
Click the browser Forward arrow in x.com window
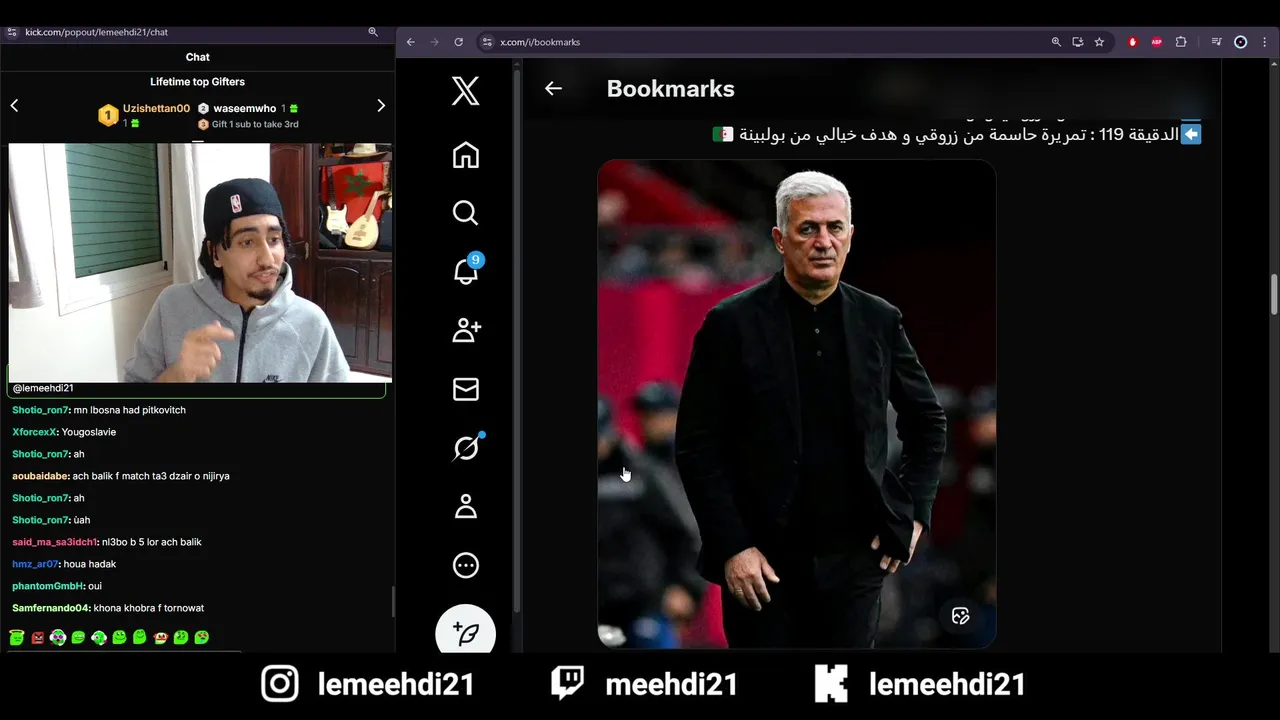tap(434, 42)
